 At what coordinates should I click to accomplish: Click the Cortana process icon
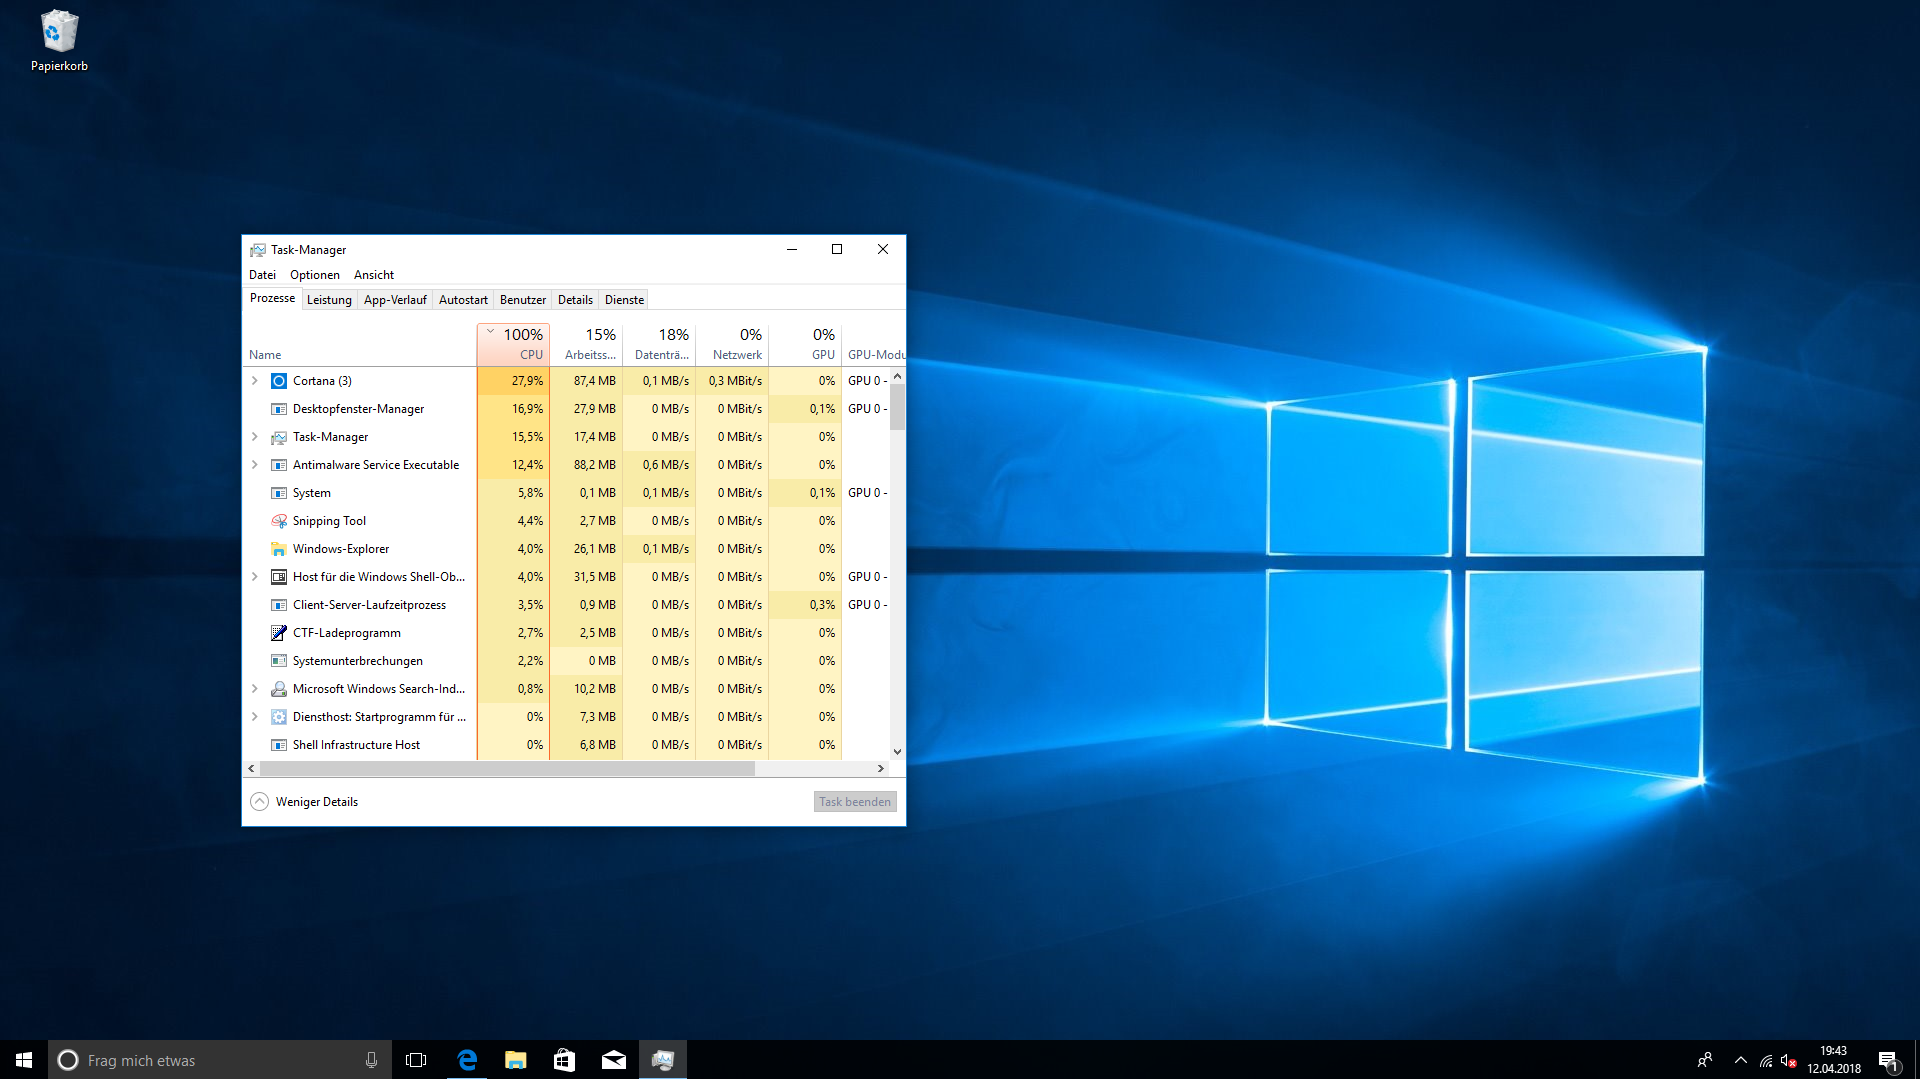click(x=279, y=381)
